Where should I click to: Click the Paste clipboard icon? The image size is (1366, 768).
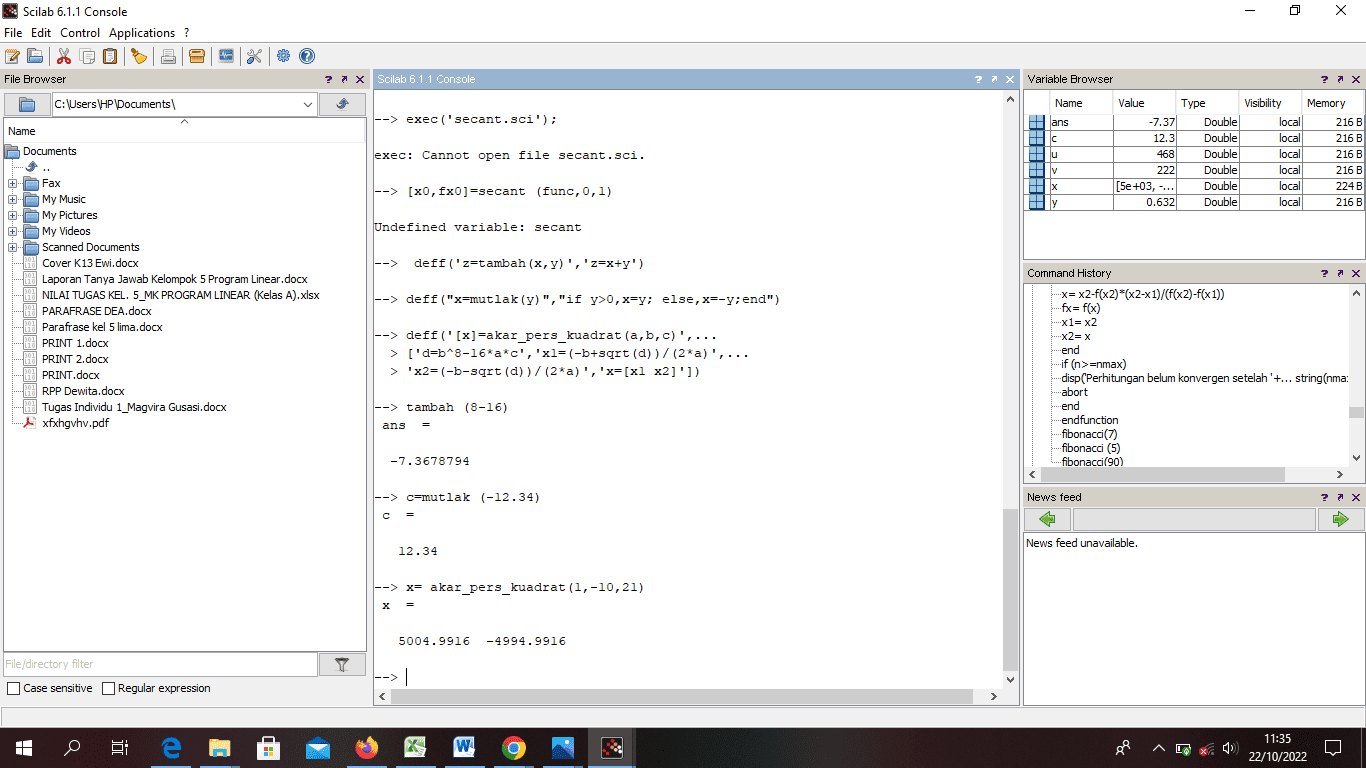point(110,56)
